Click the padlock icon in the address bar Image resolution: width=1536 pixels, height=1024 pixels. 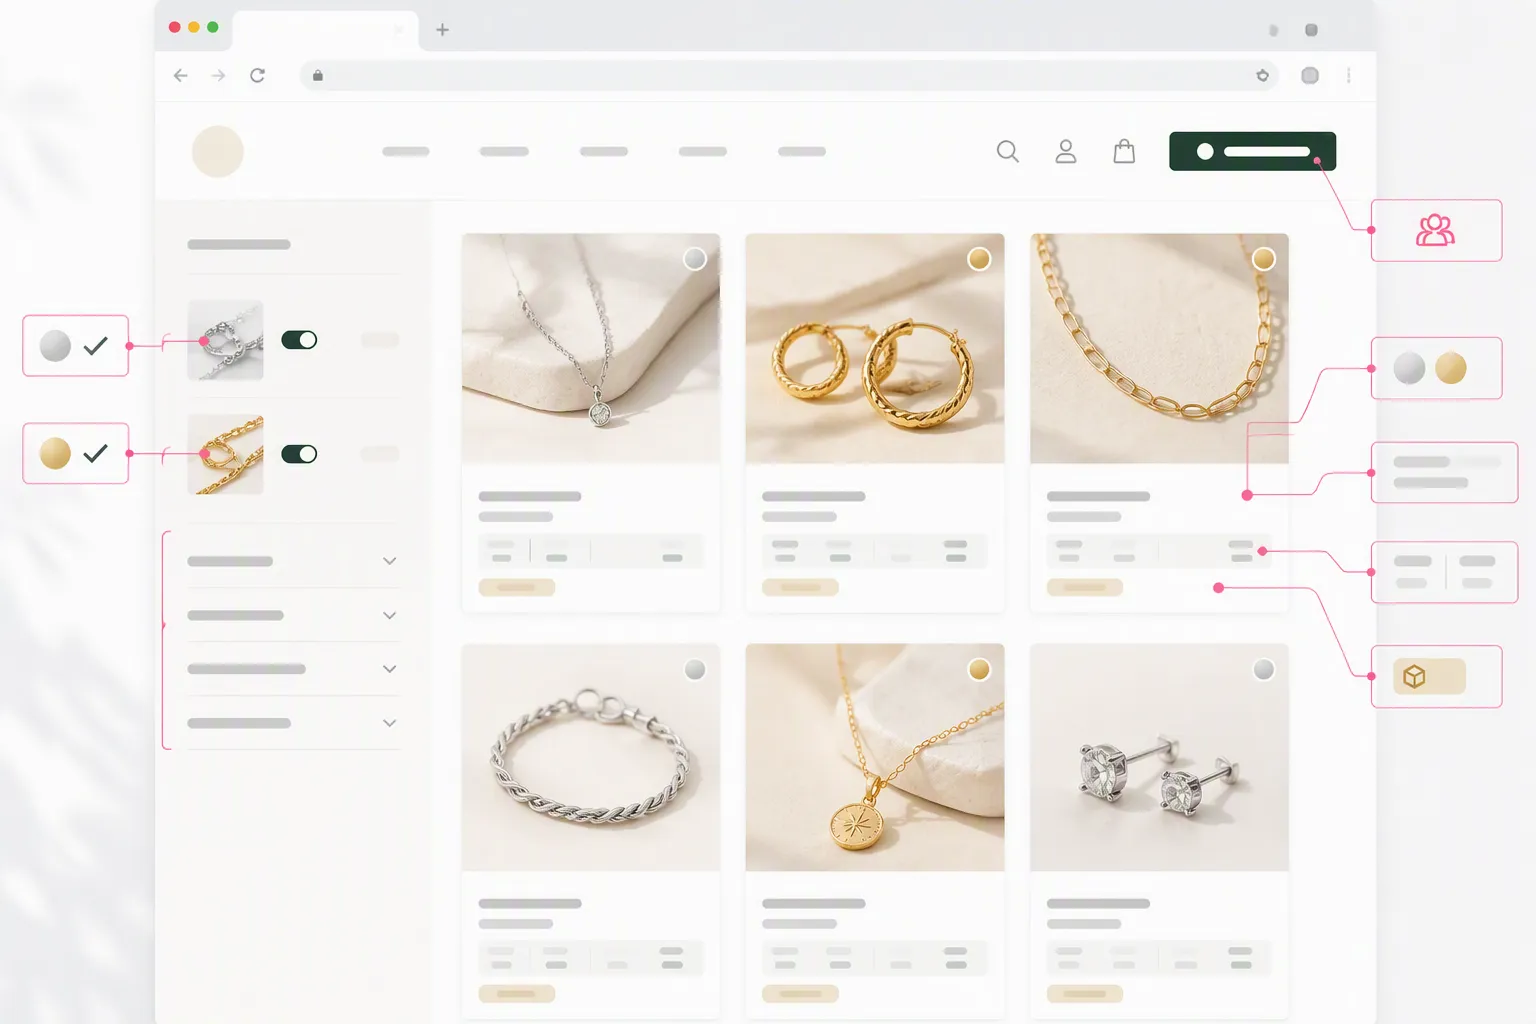coord(318,75)
